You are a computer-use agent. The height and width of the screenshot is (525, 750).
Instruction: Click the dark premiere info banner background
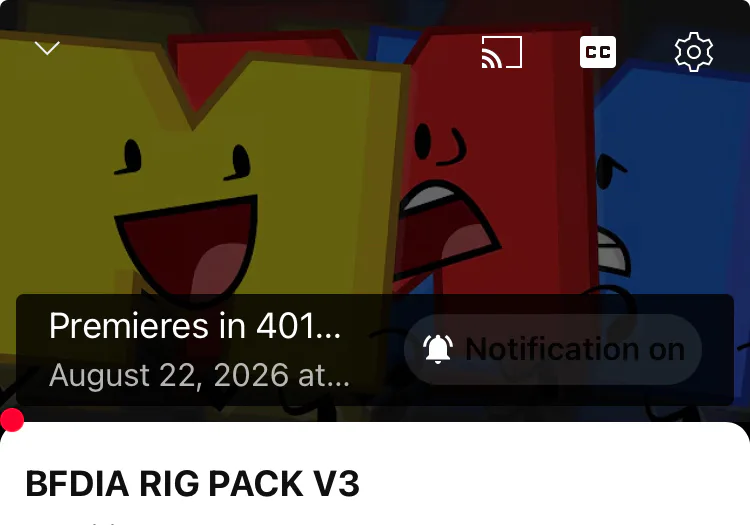(375, 350)
